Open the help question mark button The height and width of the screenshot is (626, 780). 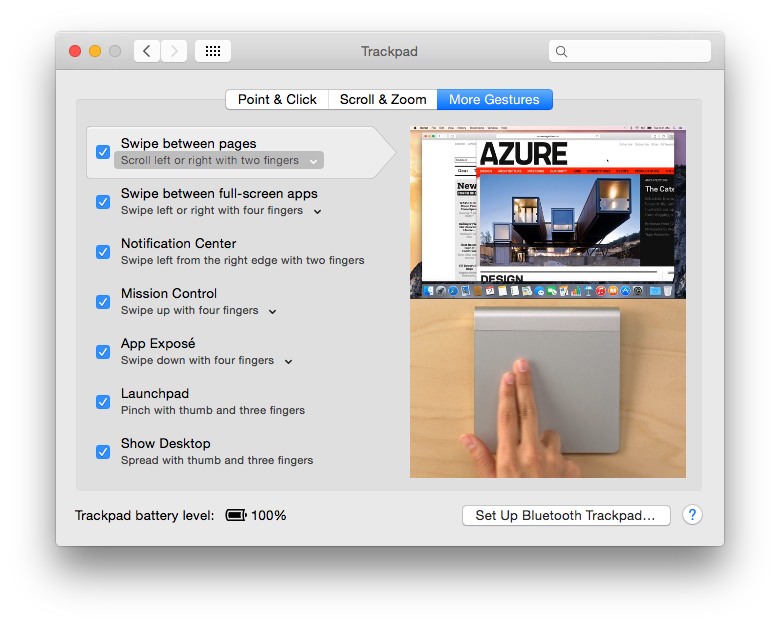pos(692,515)
